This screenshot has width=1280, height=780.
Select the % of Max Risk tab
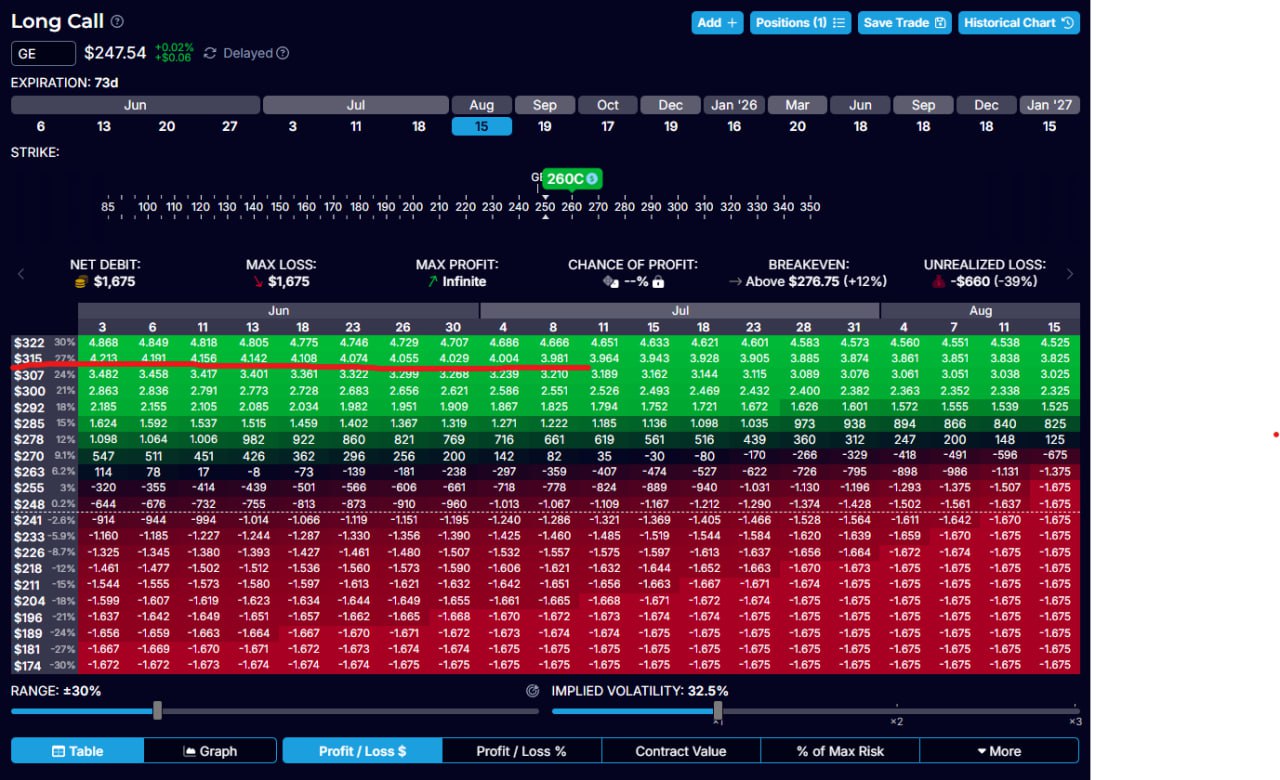[x=839, y=751]
